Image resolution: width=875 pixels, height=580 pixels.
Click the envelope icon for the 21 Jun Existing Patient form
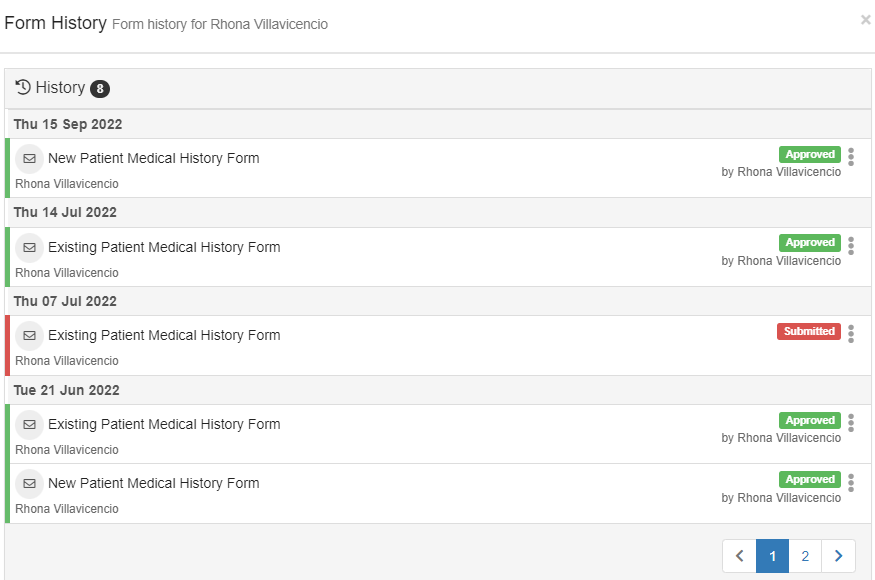(x=29, y=424)
